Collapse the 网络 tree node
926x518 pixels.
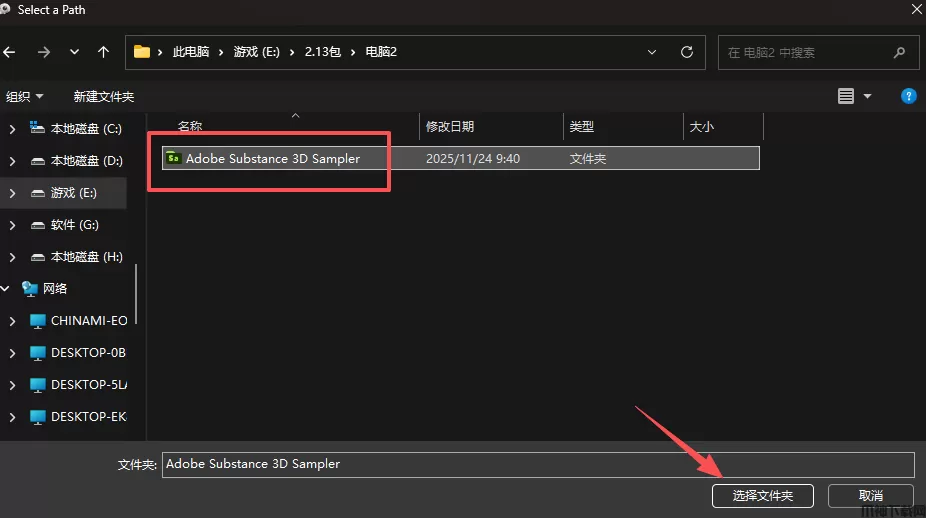5,288
